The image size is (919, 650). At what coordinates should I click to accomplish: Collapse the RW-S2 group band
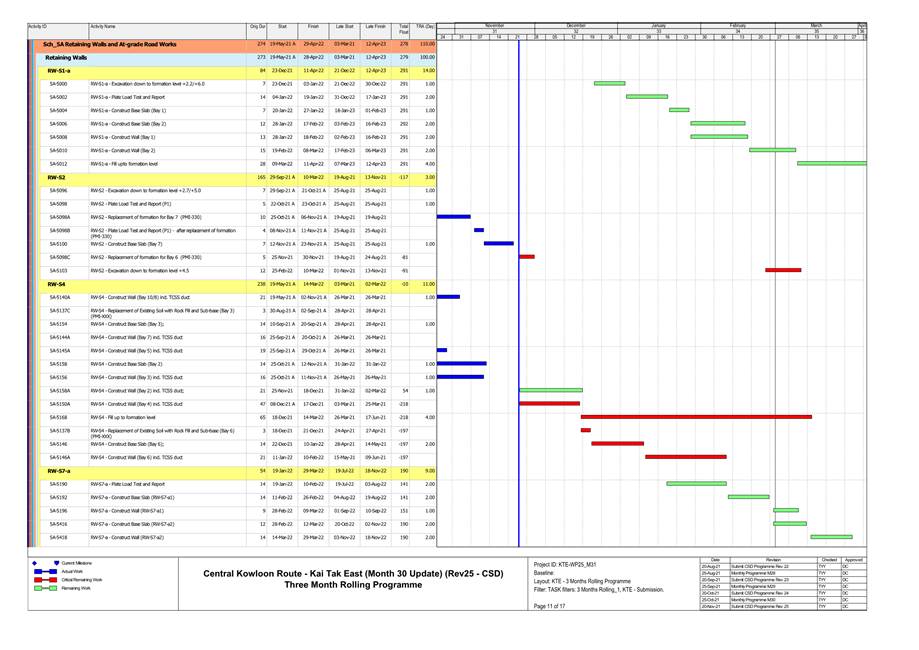tap(56, 177)
